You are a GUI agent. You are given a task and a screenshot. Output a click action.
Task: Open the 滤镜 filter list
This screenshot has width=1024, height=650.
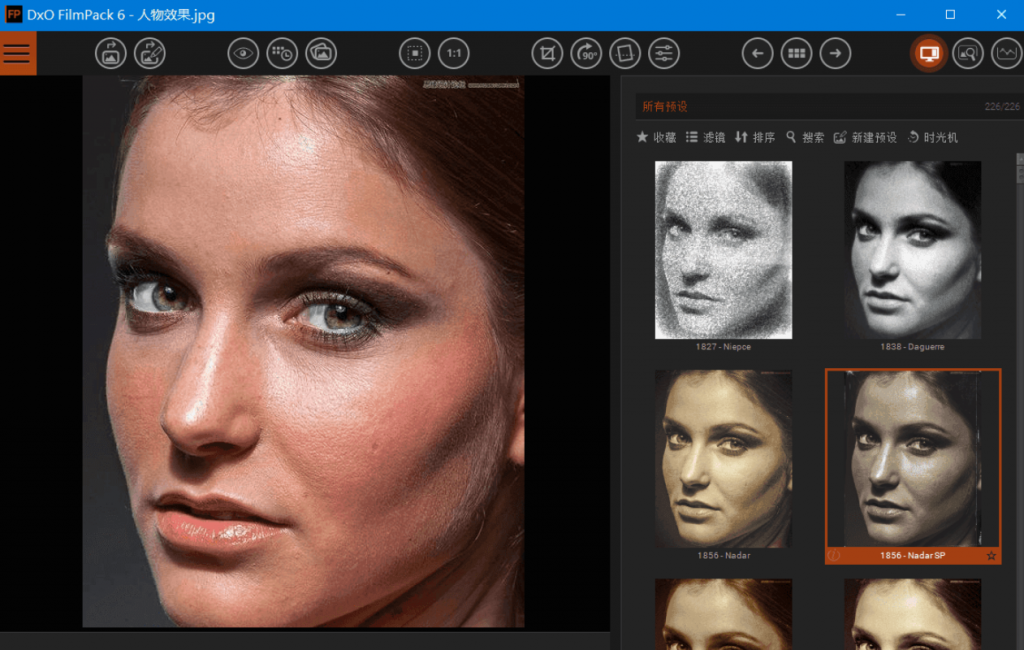pyautogui.click(x=705, y=137)
